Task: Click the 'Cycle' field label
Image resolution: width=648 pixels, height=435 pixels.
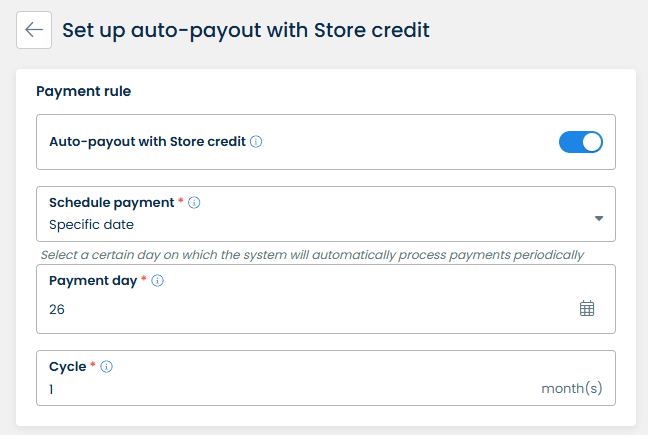Action: pos(67,367)
